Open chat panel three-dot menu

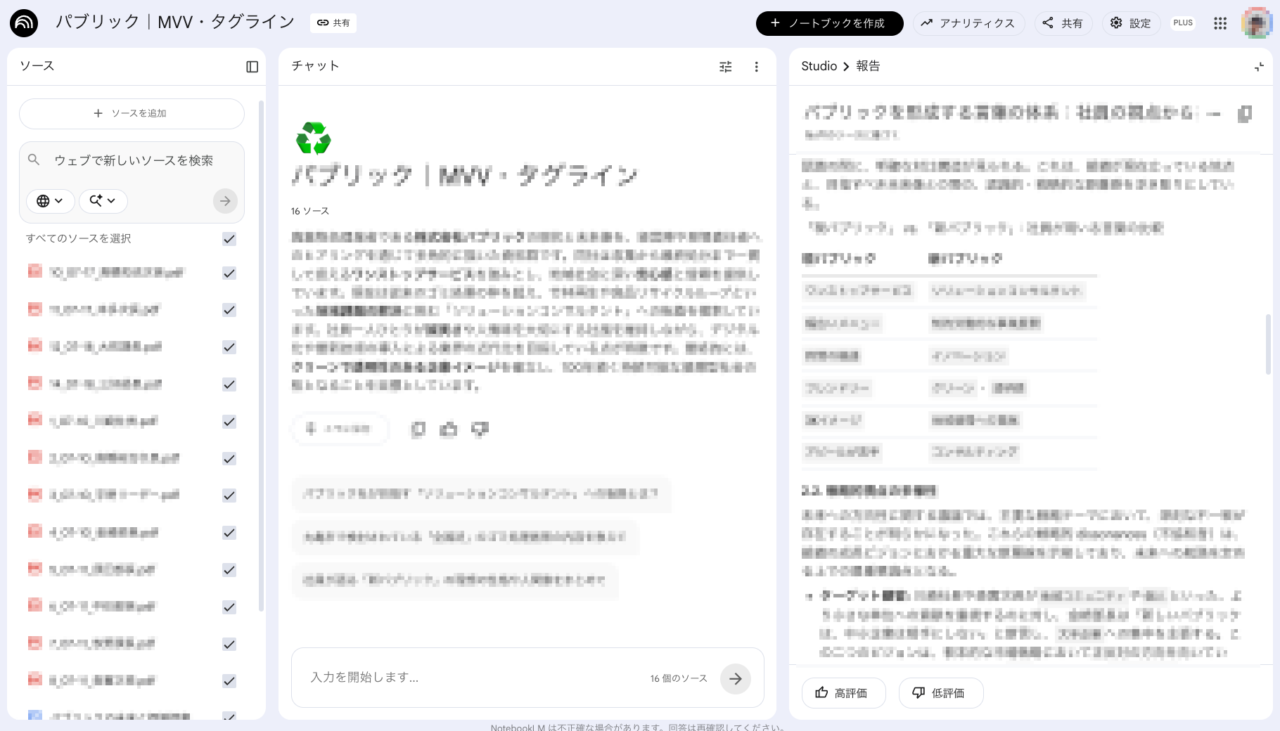756,66
